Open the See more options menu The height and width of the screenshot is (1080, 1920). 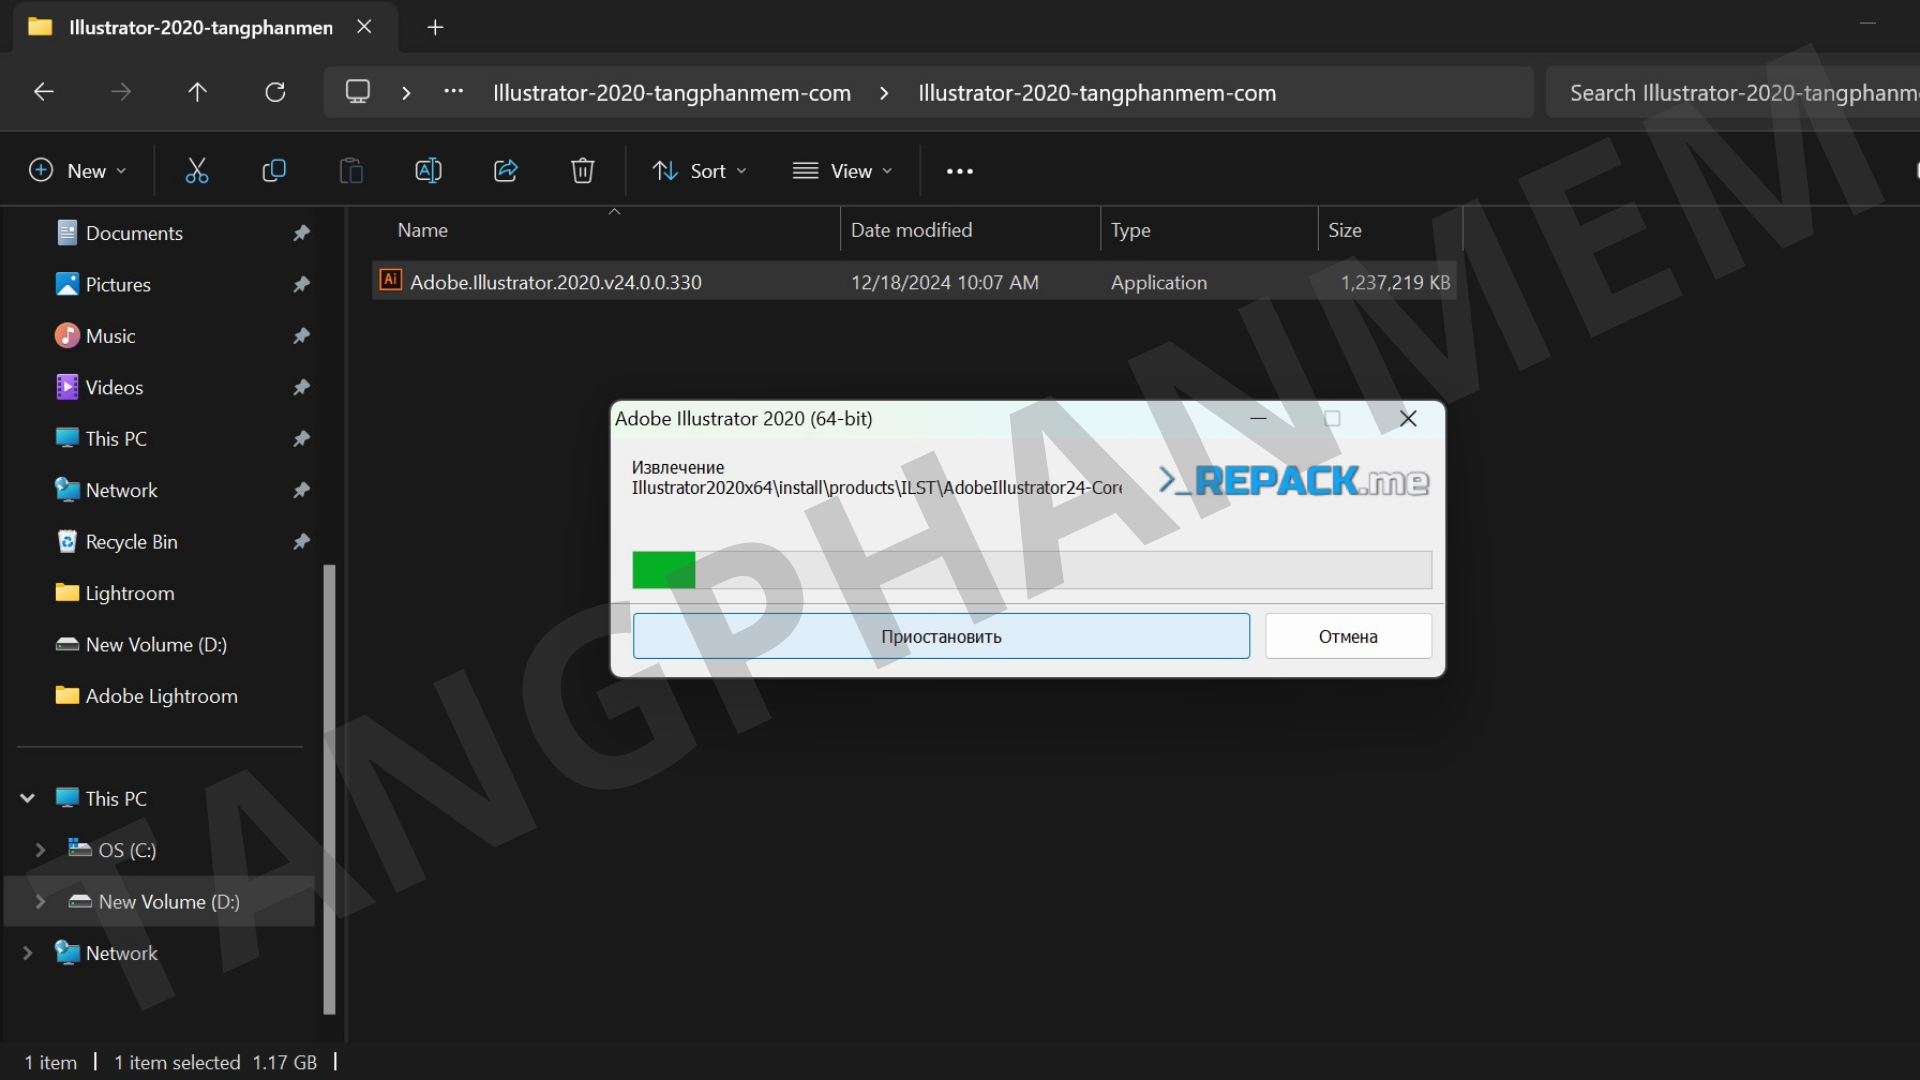click(960, 171)
